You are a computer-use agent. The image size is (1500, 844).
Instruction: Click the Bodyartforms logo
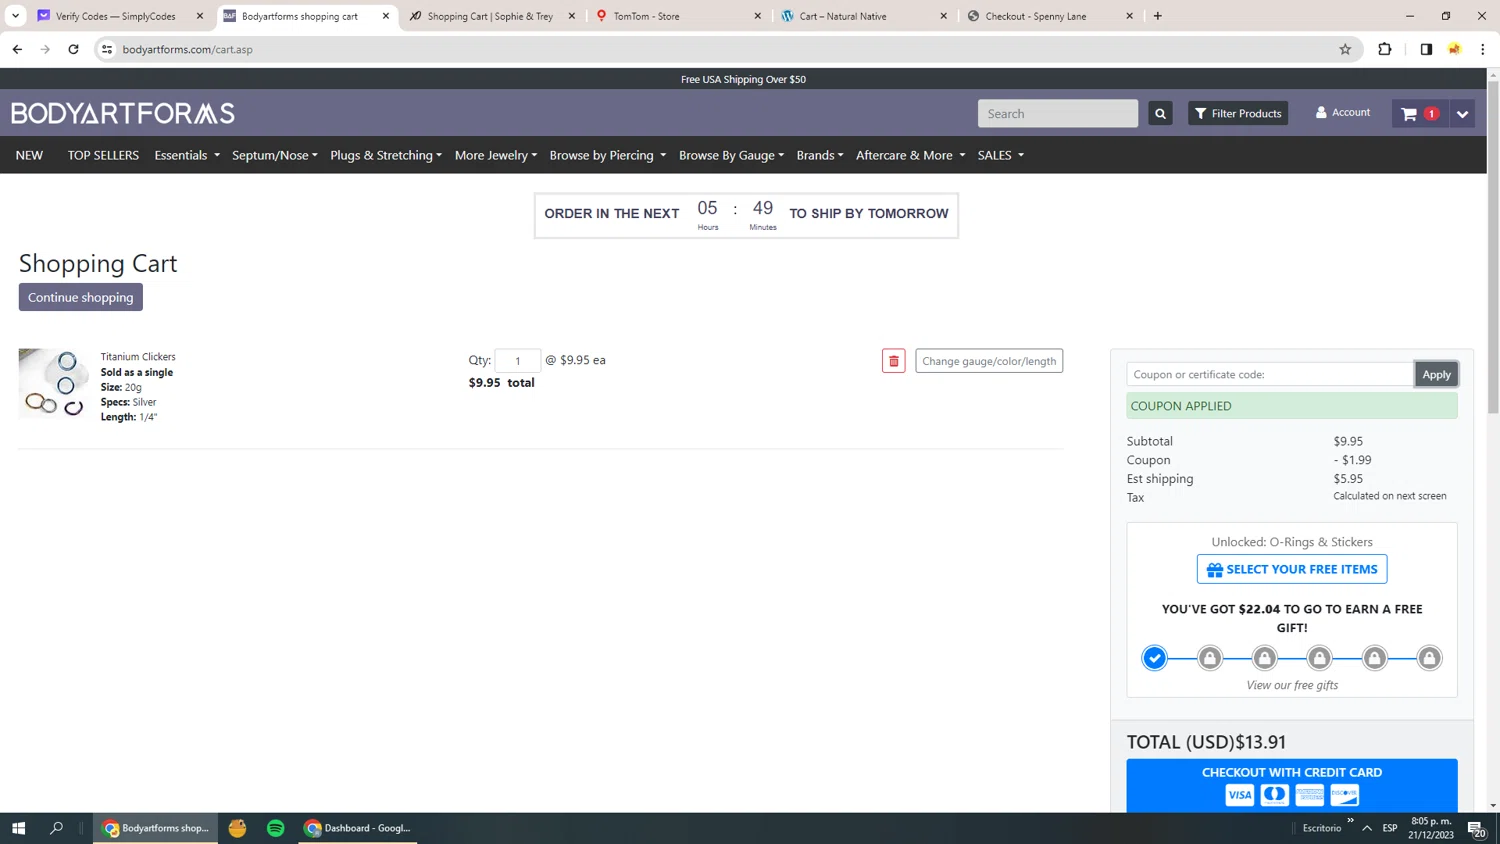pyautogui.click(x=123, y=113)
